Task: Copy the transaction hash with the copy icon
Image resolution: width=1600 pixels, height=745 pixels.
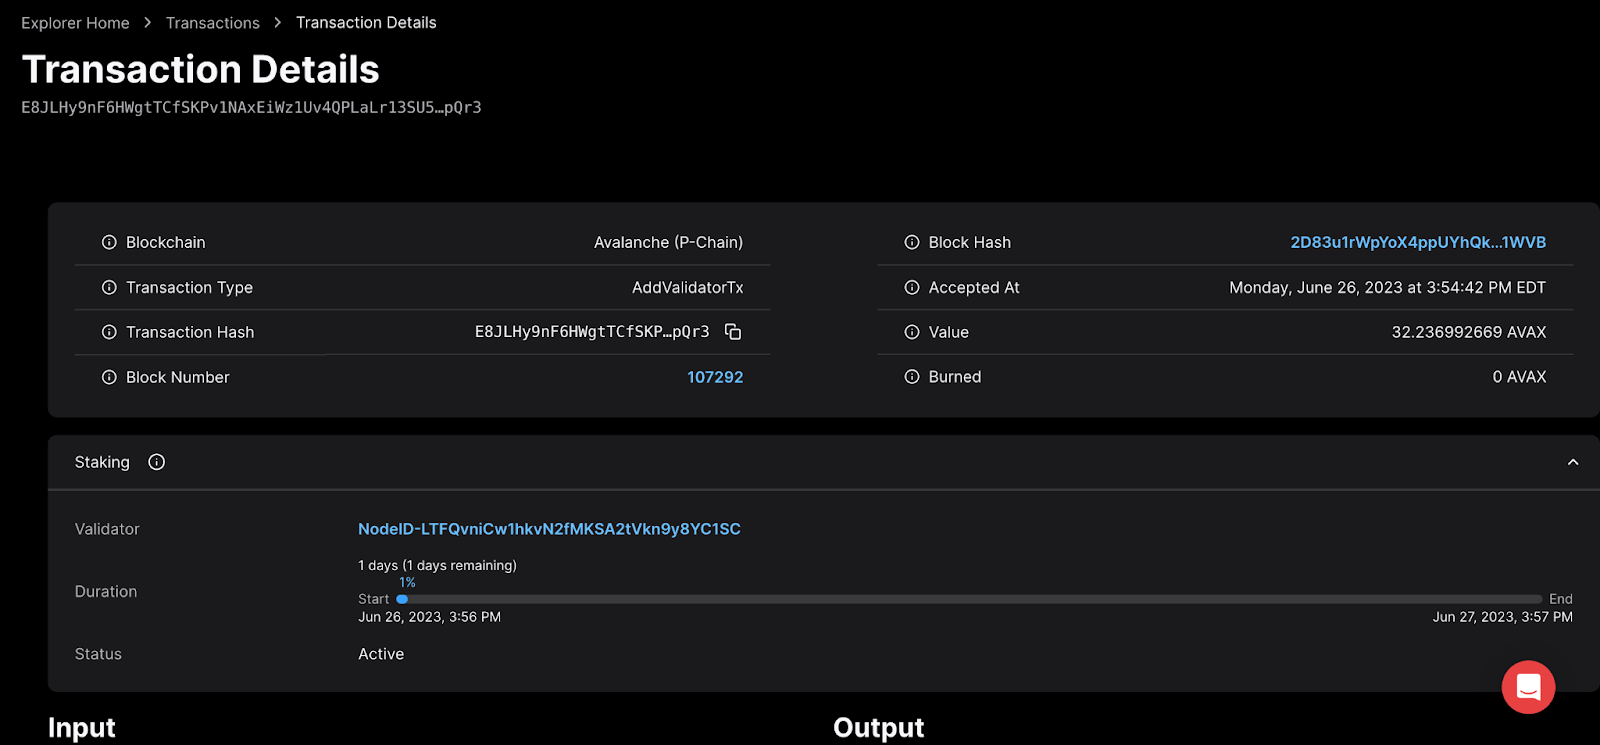Action: coord(733,332)
